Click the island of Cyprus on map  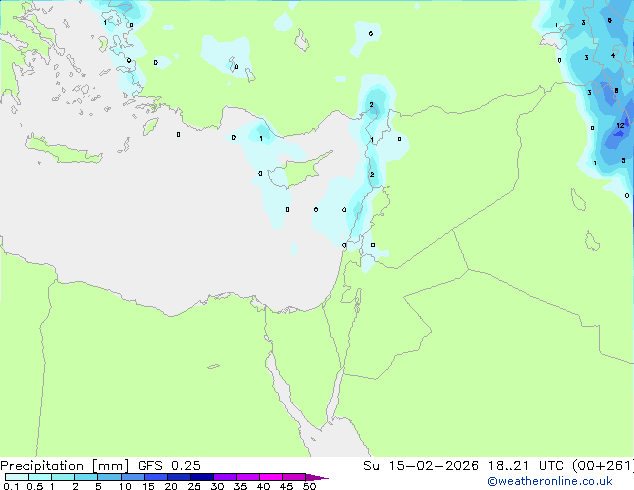point(301,171)
